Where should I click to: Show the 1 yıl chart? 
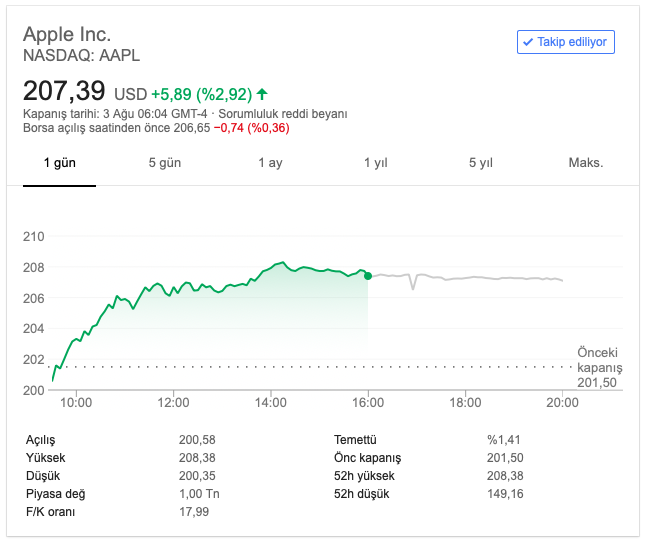(x=375, y=163)
